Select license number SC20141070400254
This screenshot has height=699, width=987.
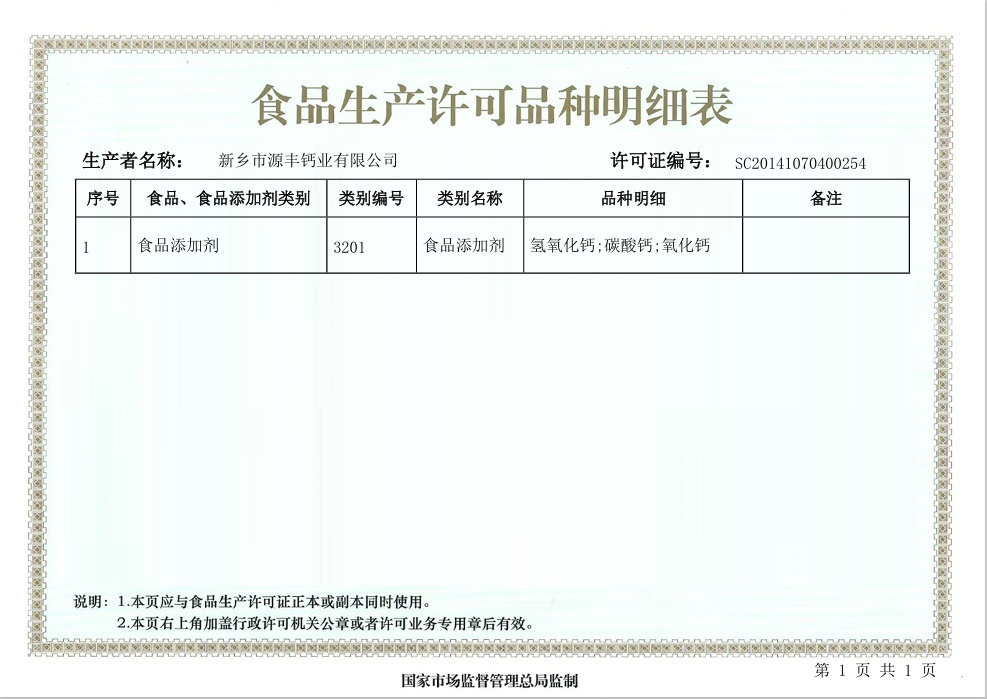click(x=800, y=164)
